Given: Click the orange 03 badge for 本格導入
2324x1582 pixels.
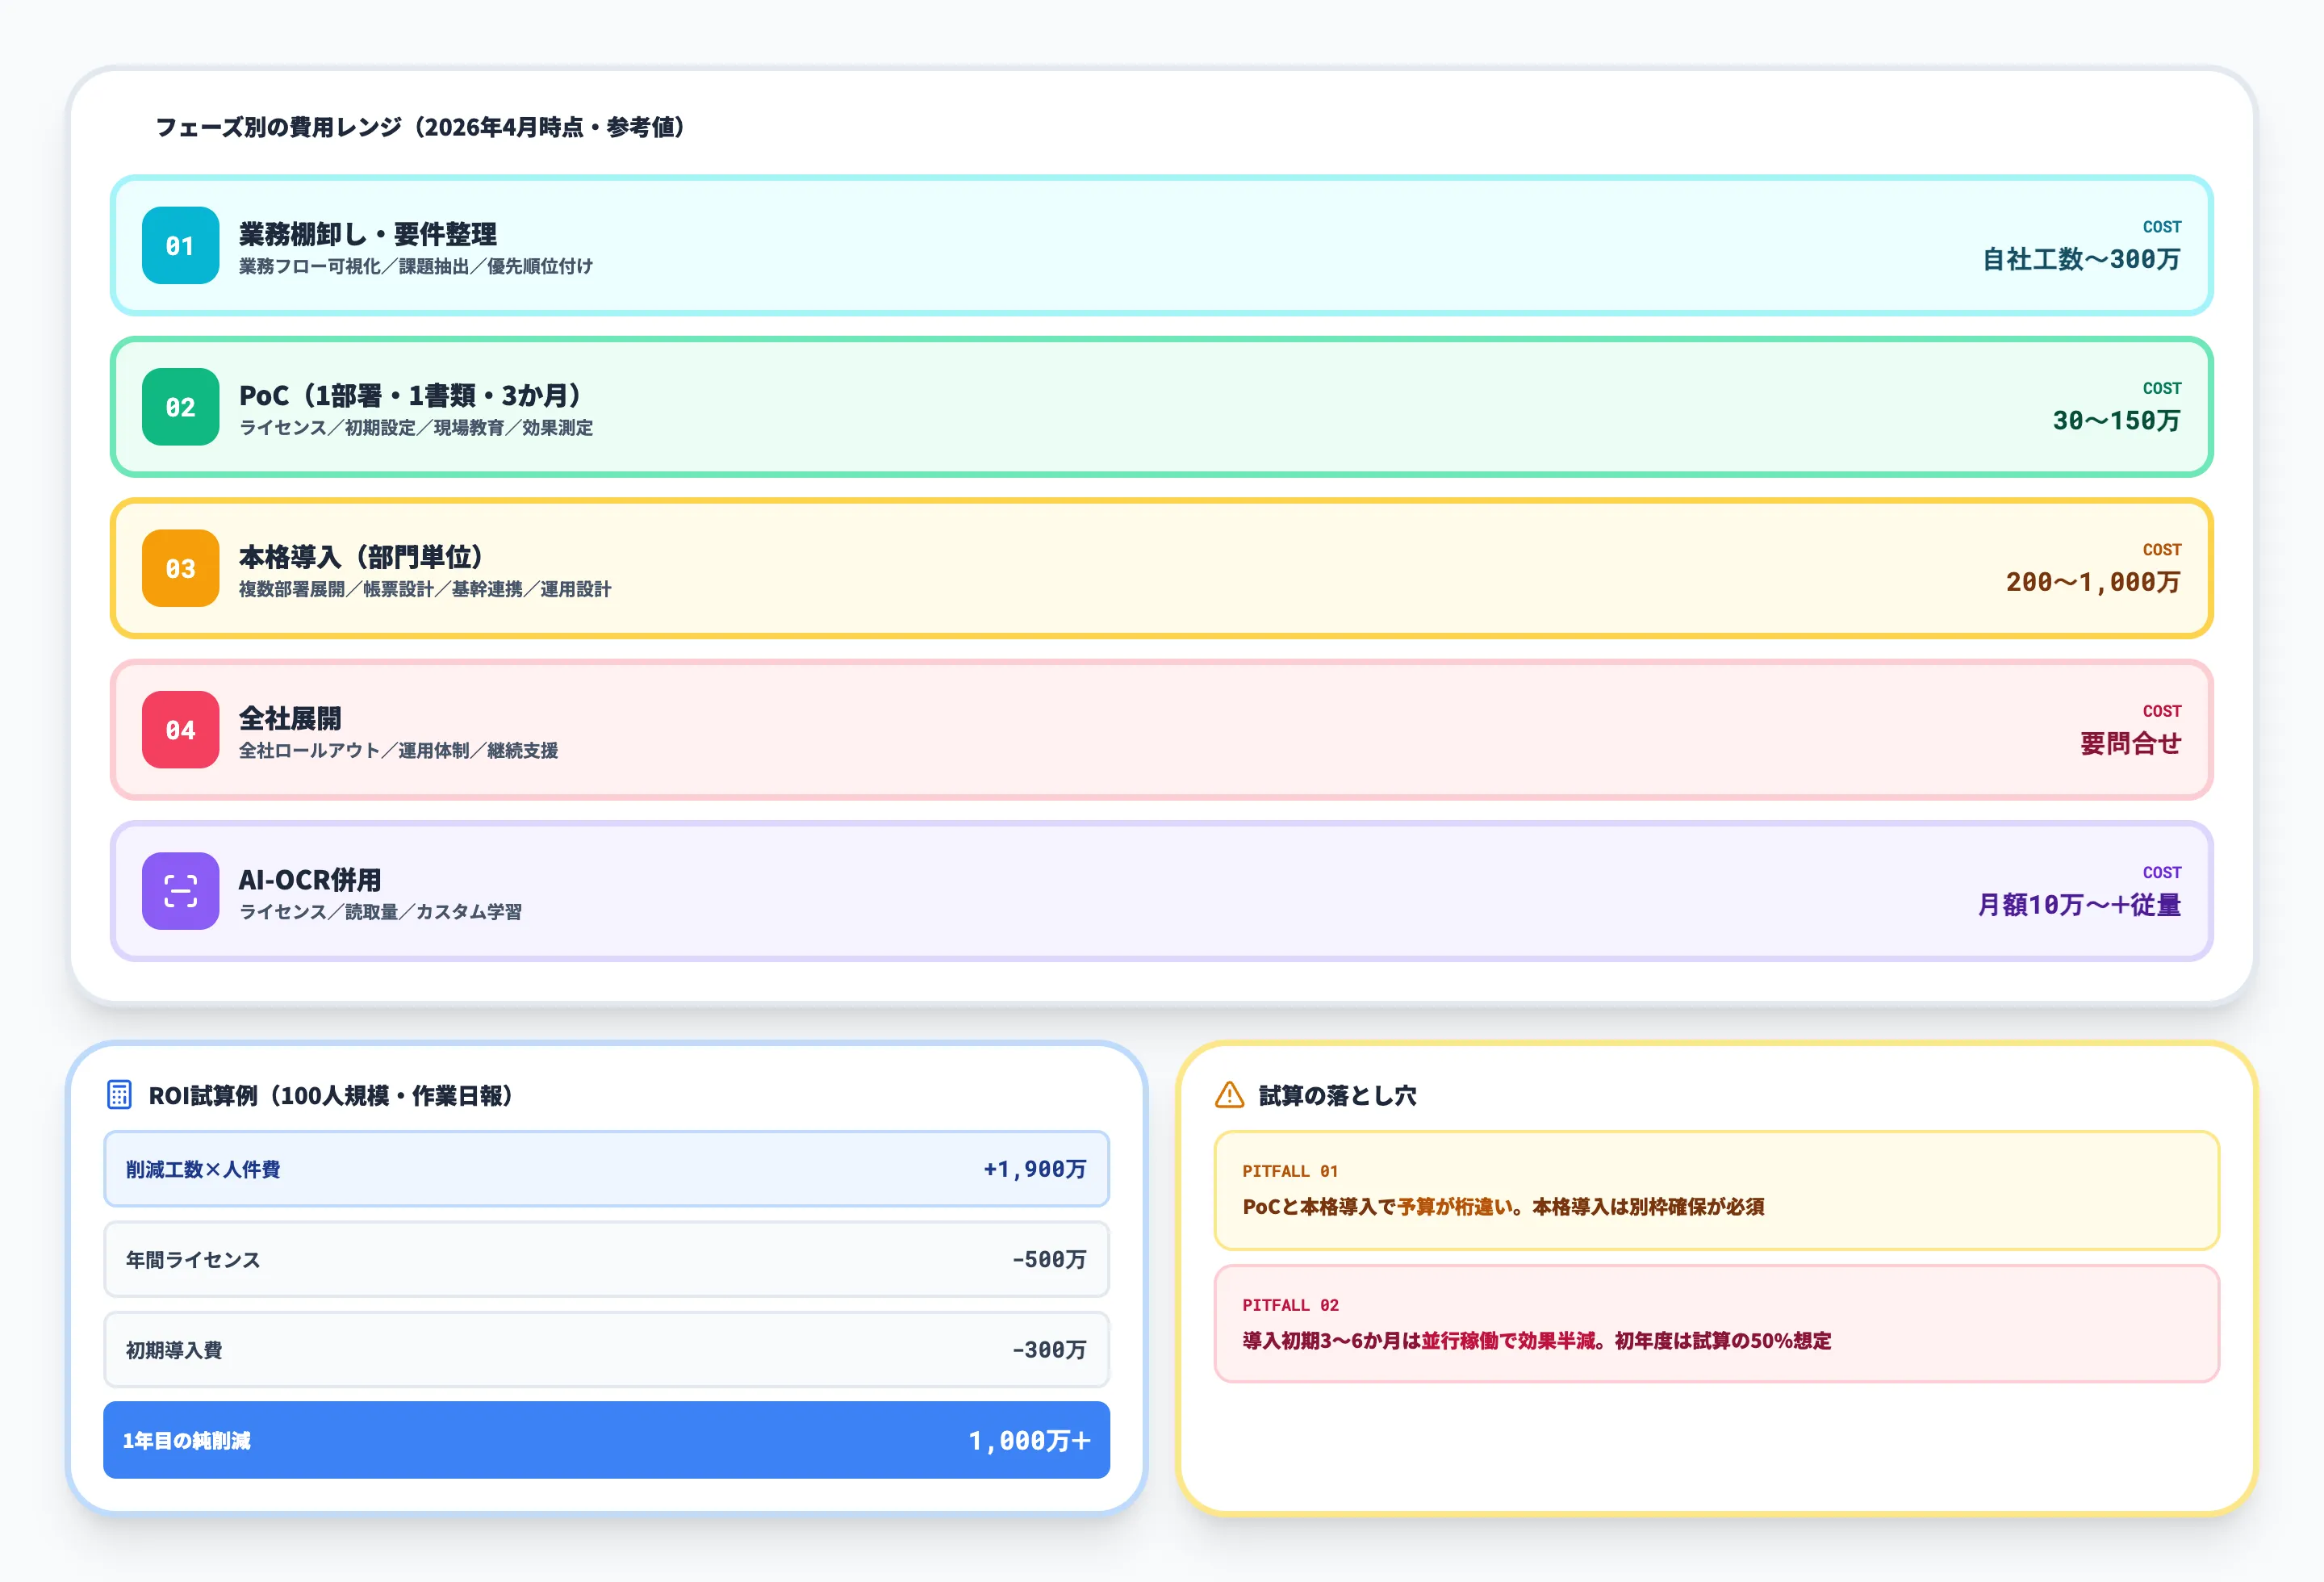Looking at the screenshot, I should pos(180,569).
